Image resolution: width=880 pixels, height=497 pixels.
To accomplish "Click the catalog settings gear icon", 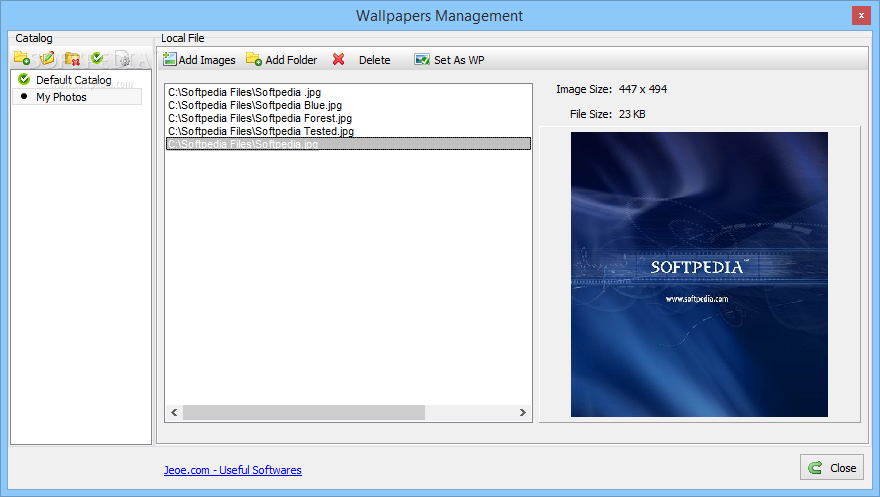I will tap(123, 58).
